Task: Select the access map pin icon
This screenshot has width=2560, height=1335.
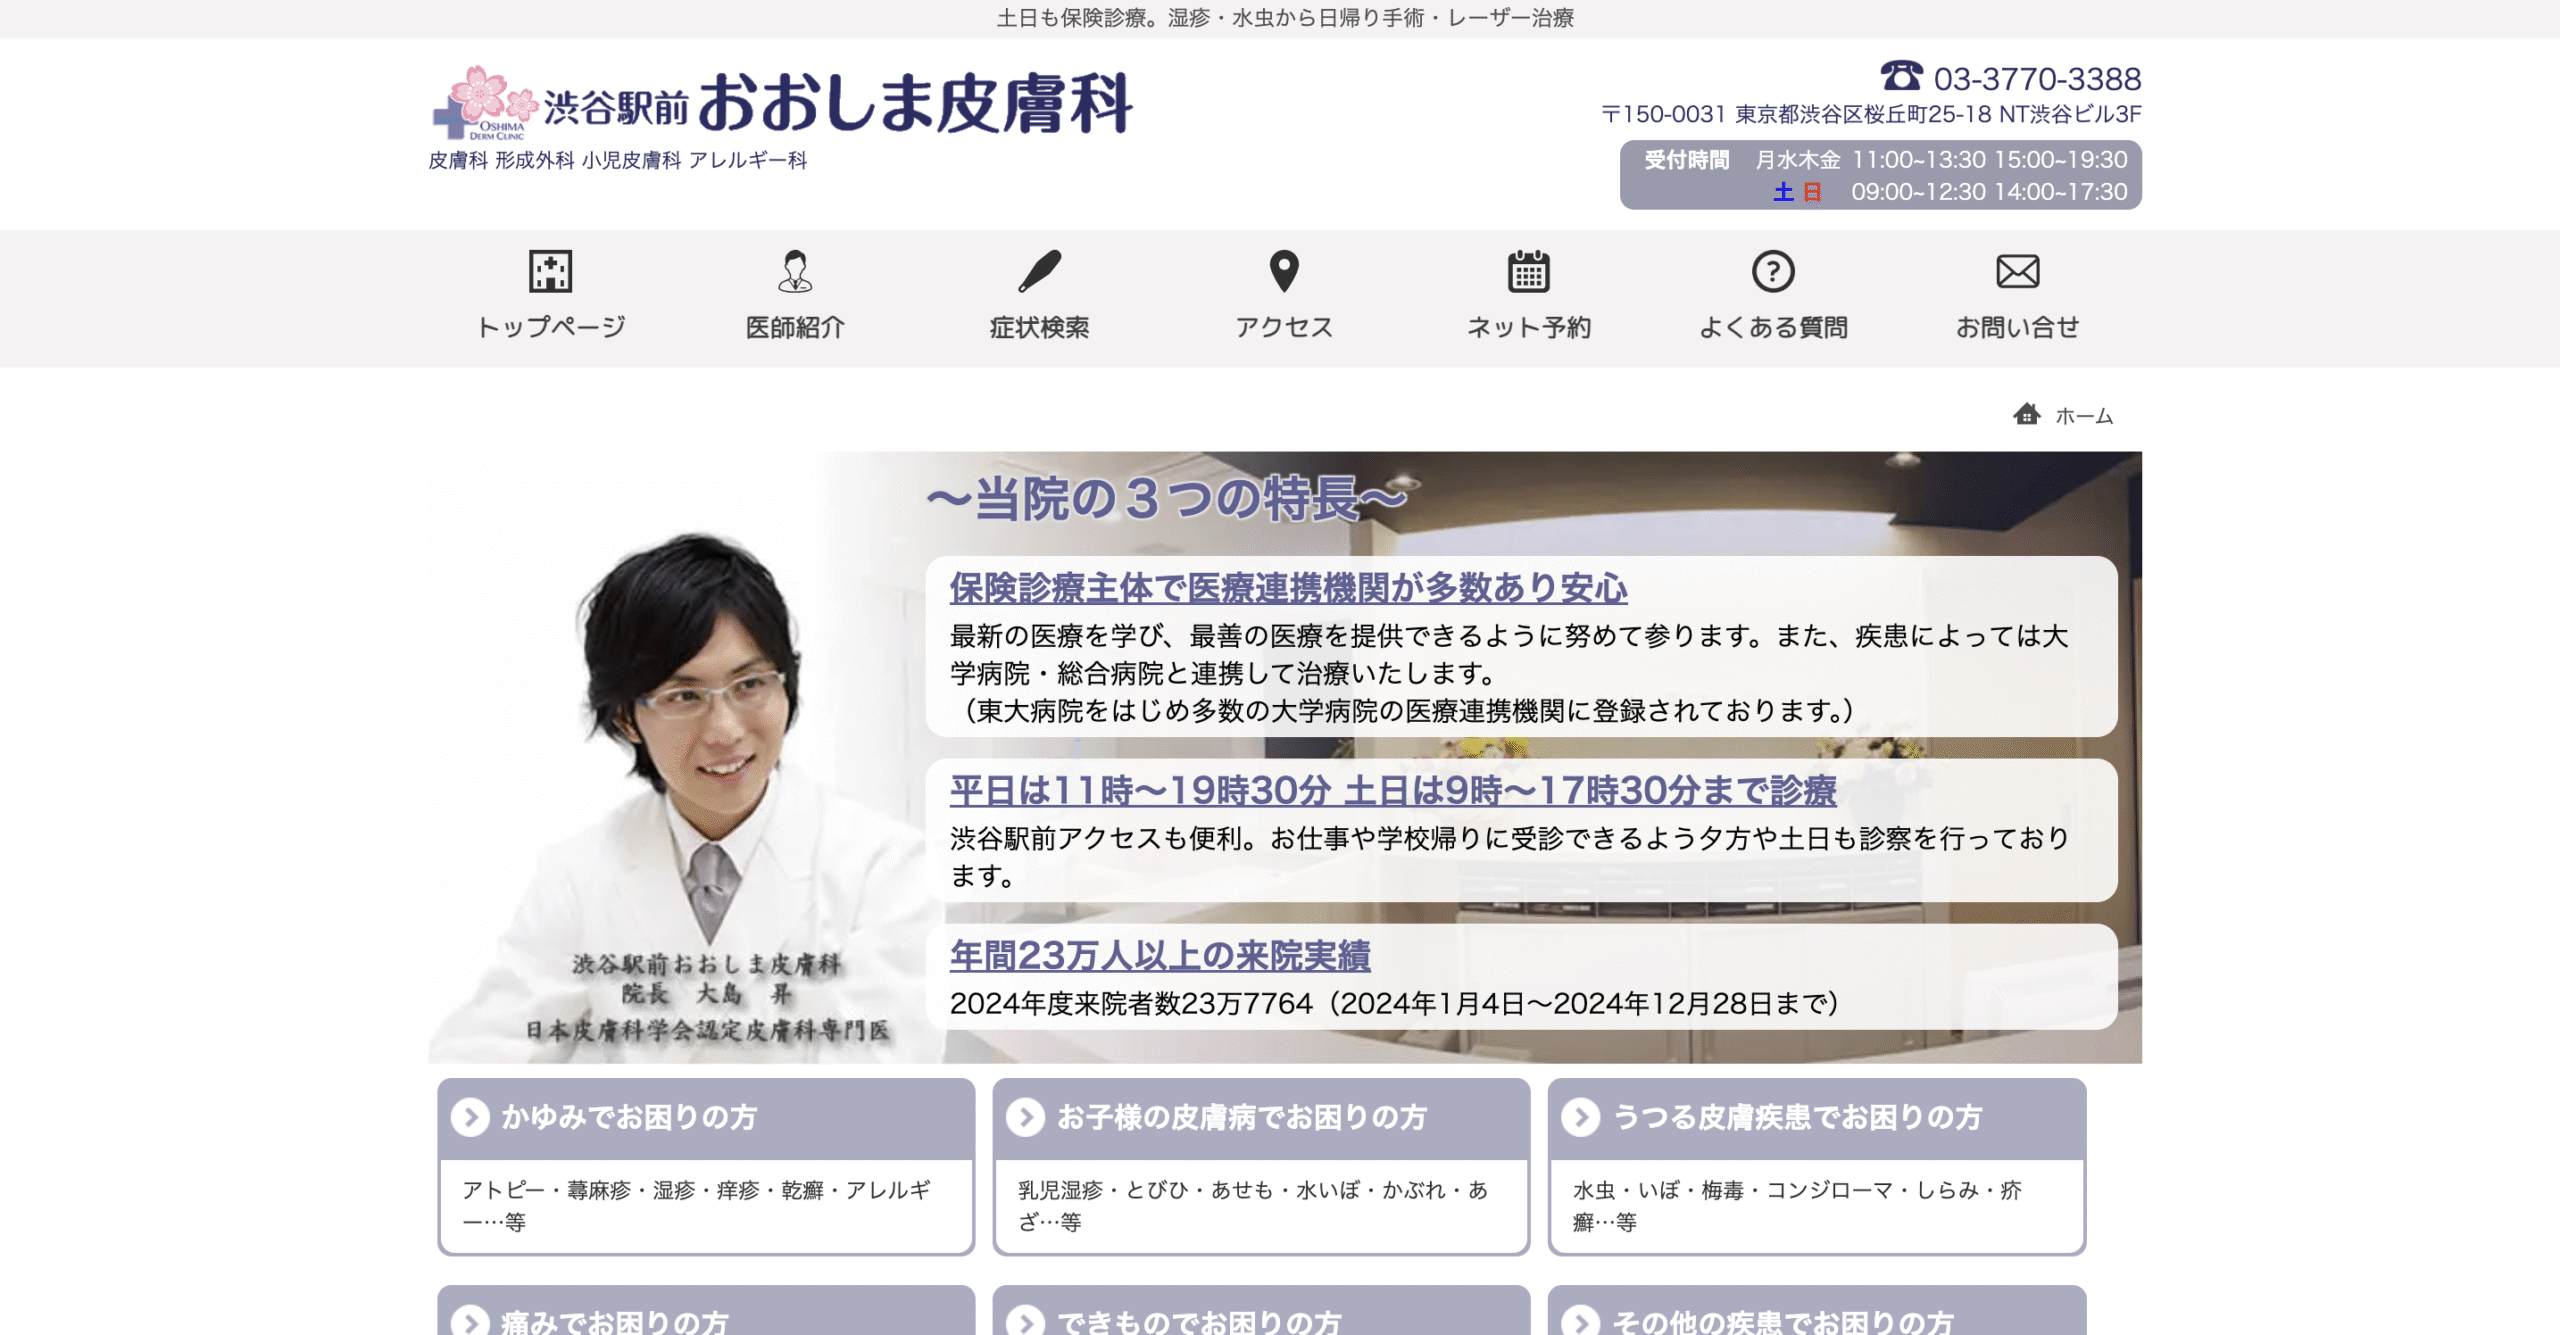Action: [1284, 271]
